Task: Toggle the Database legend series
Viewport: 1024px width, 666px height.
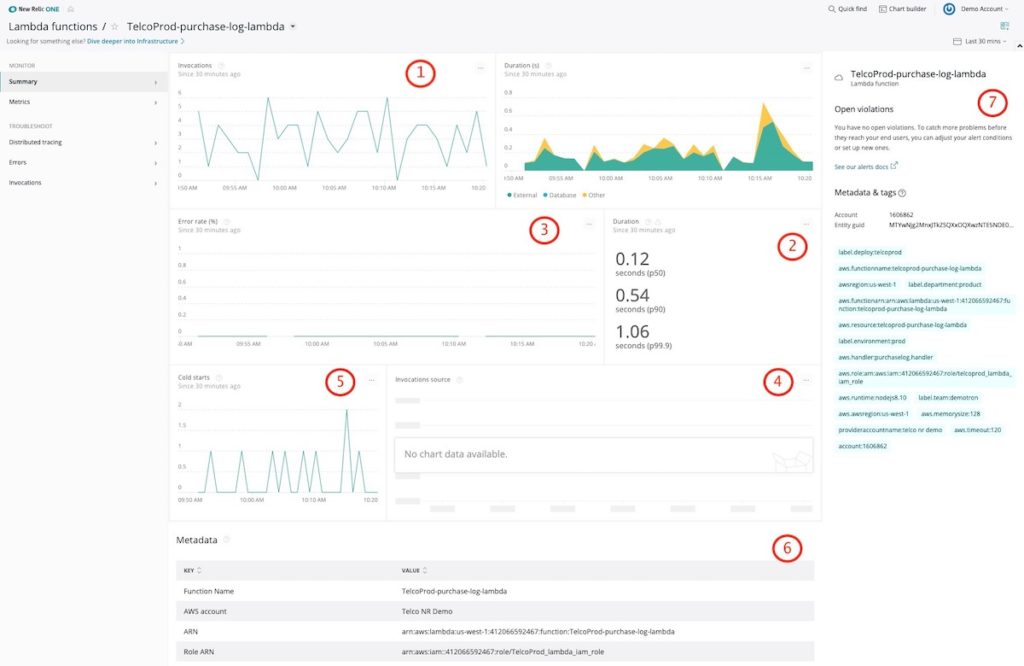Action: pyautogui.click(x=560, y=195)
